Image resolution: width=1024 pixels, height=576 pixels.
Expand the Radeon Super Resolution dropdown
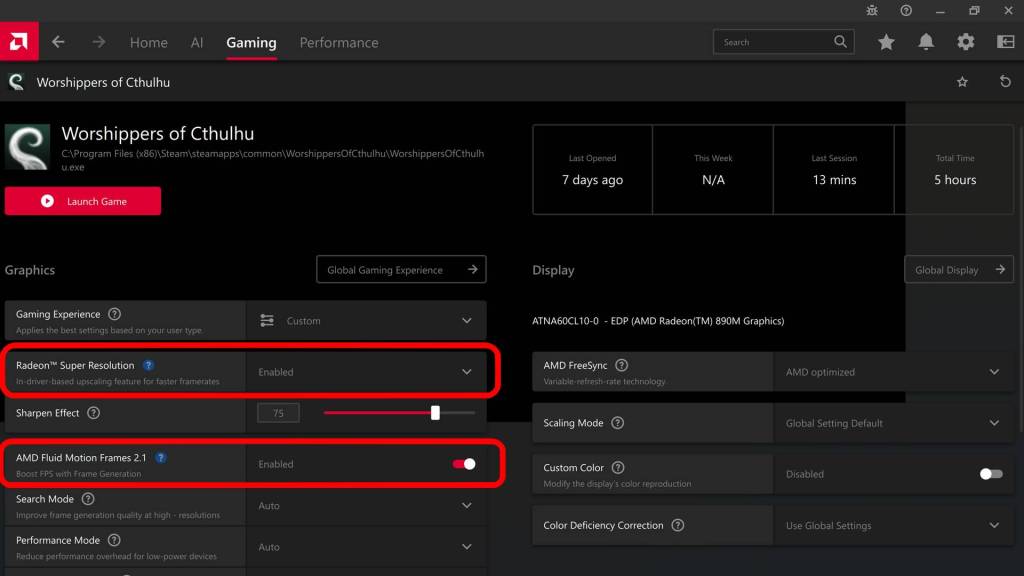466,372
